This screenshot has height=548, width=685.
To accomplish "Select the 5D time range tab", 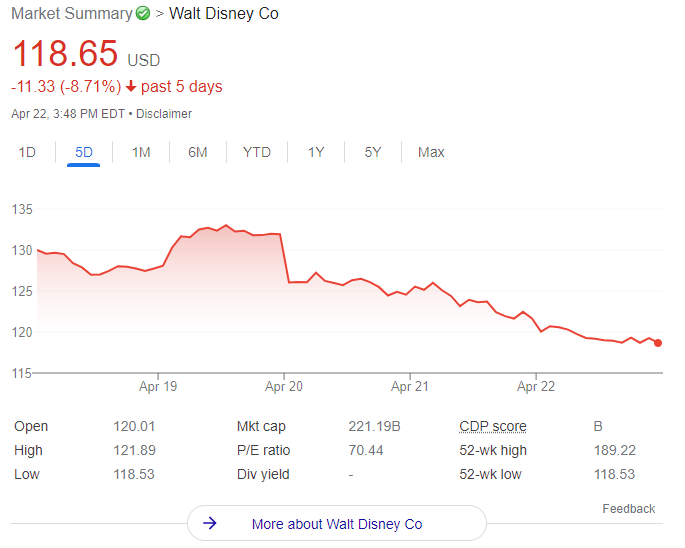I will 84,152.
